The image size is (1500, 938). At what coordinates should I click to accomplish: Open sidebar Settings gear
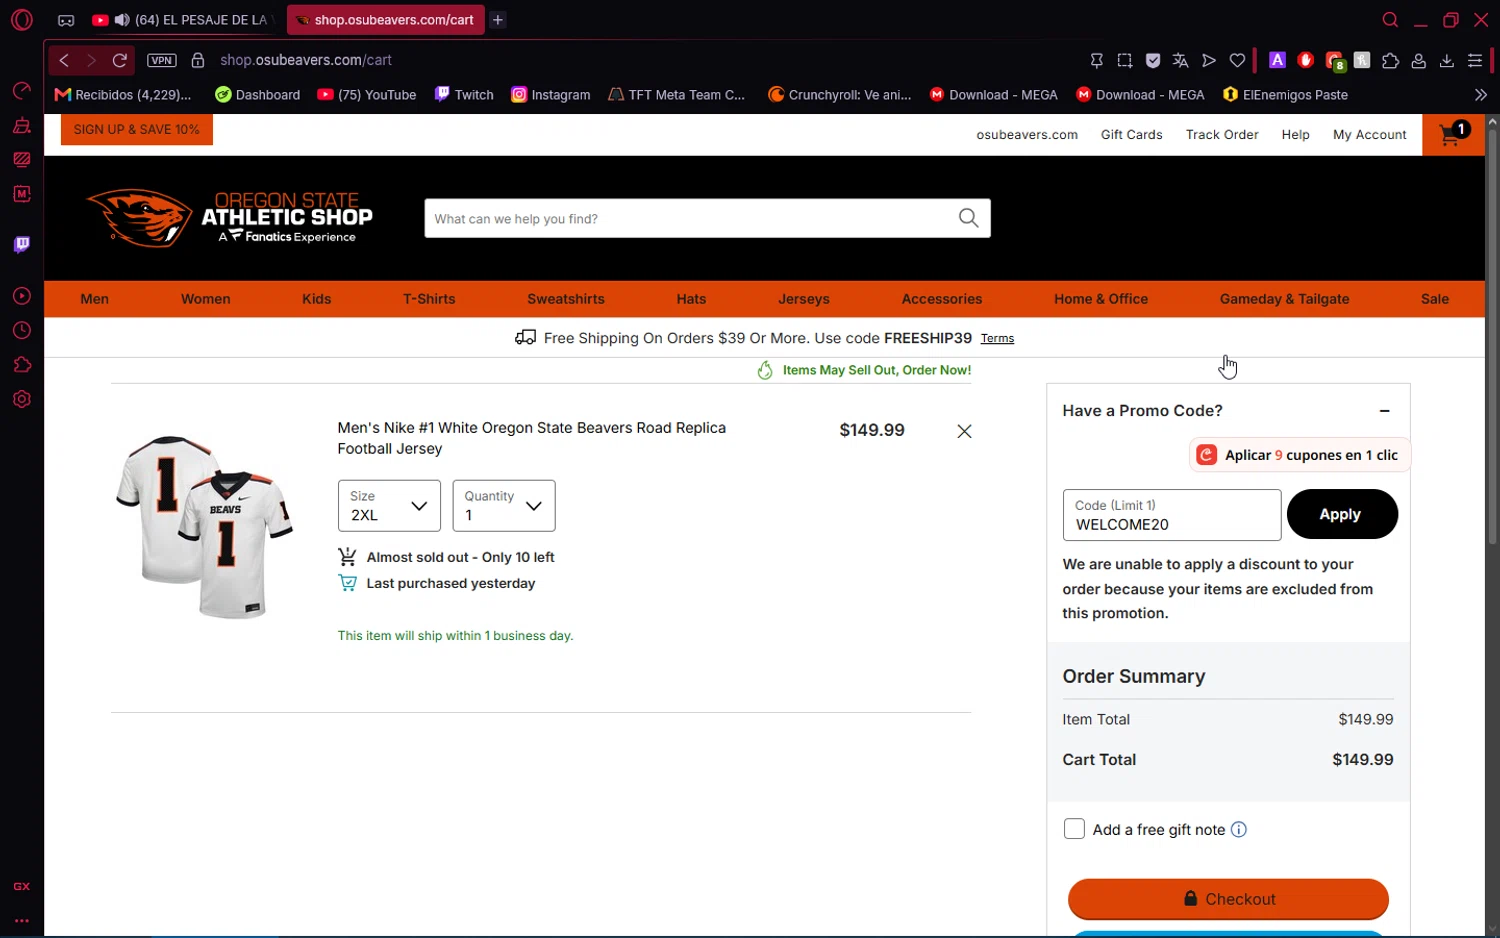(22, 399)
